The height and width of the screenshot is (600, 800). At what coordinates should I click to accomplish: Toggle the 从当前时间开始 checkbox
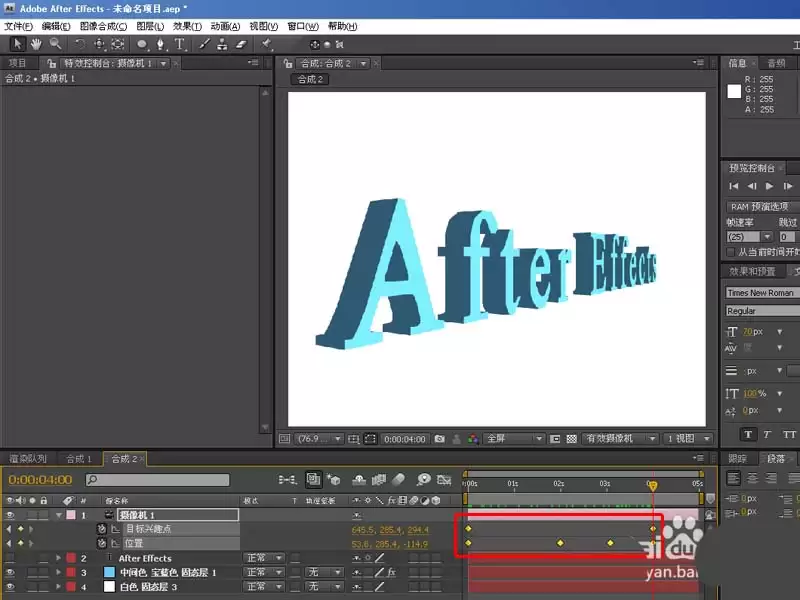pyautogui.click(x=731, y=252)
